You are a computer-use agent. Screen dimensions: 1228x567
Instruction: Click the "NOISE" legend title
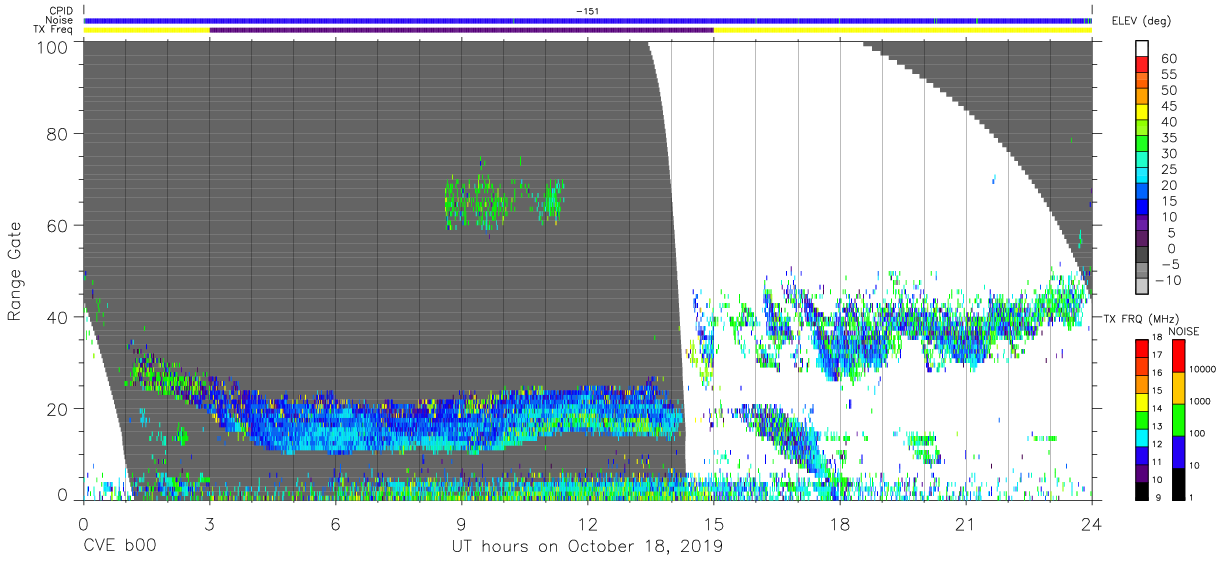[x=1182, y=331]
